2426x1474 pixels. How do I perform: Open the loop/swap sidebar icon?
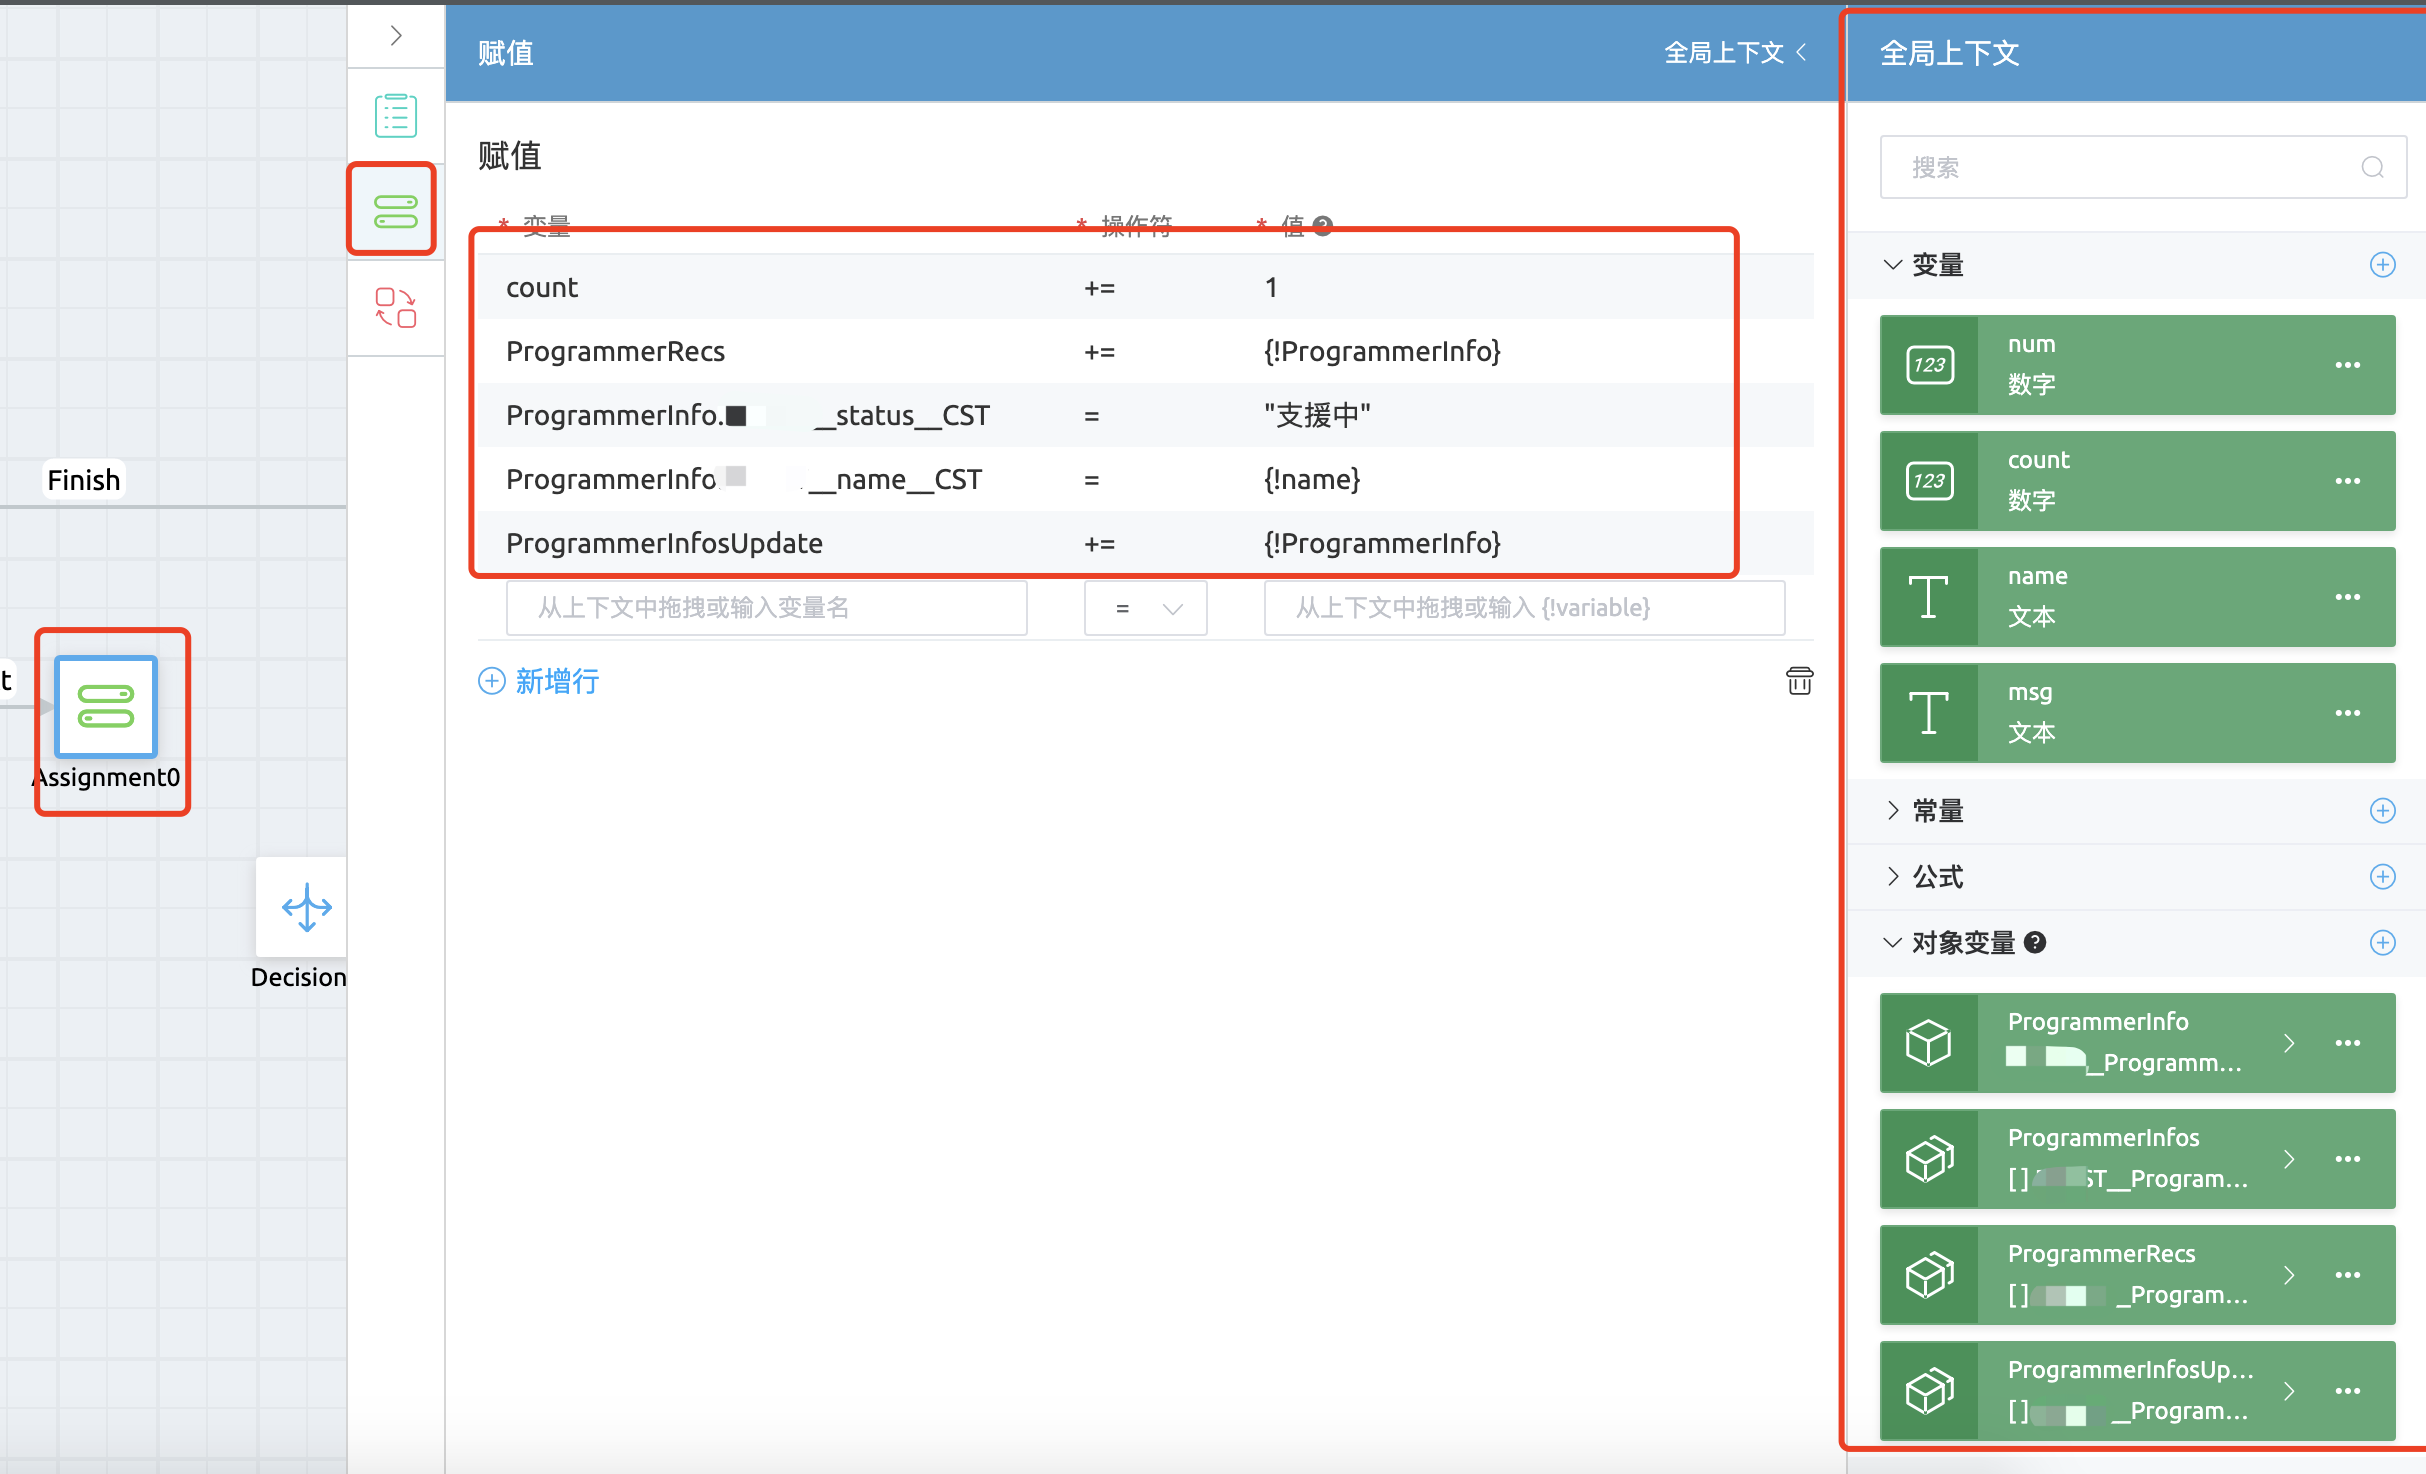point(395,307)
